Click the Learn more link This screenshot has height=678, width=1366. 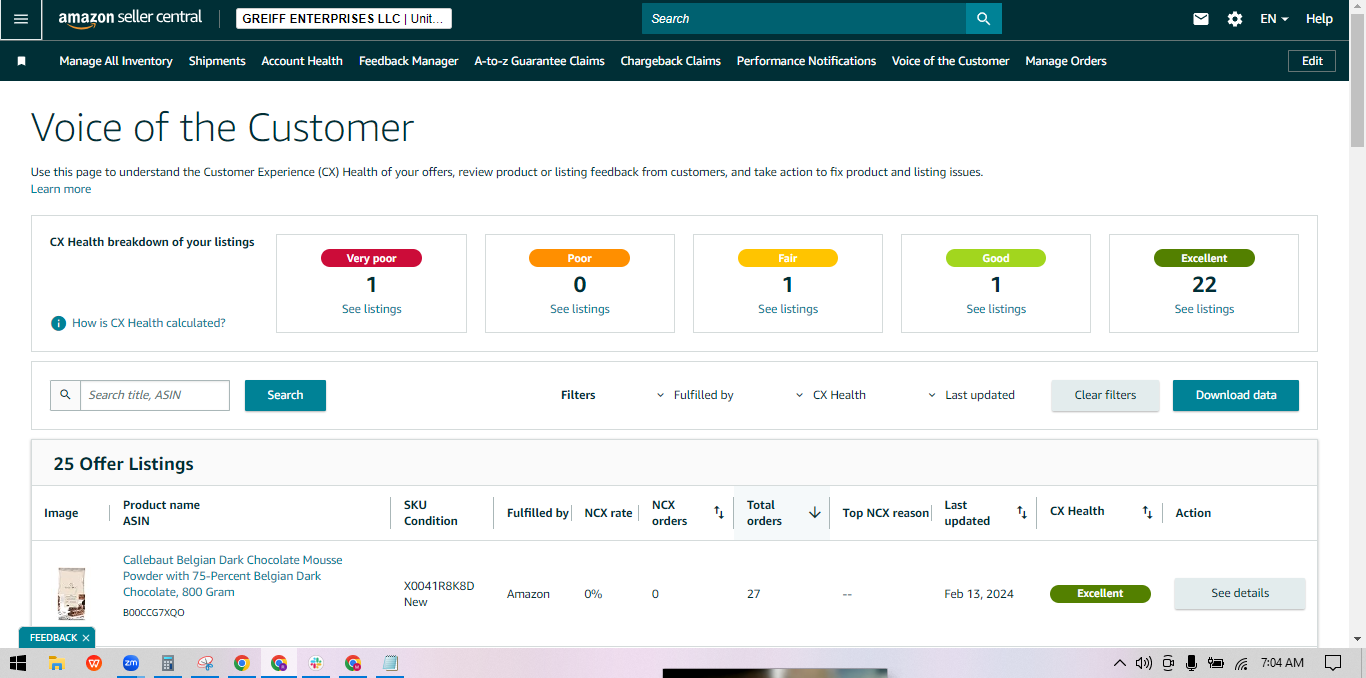click(x=61, y=189)
